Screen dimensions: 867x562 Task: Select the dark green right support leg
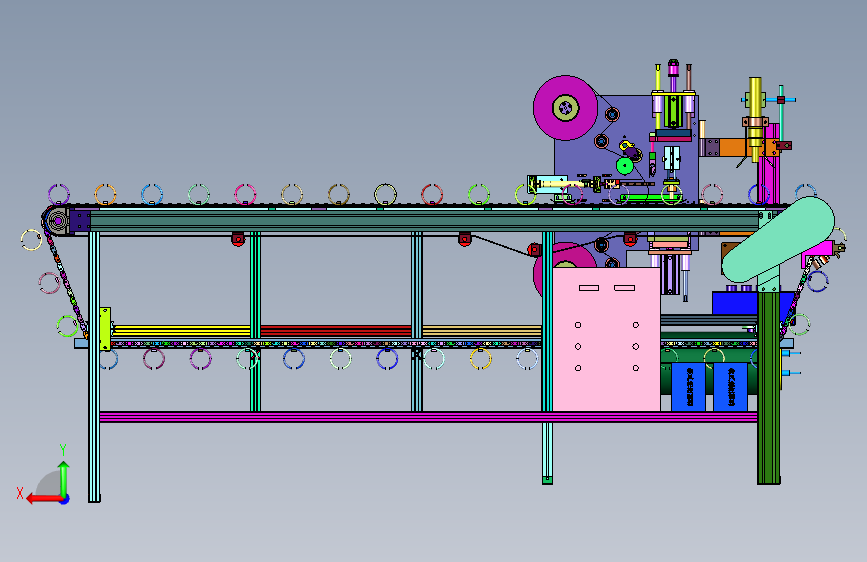click(x=769, y=387)
